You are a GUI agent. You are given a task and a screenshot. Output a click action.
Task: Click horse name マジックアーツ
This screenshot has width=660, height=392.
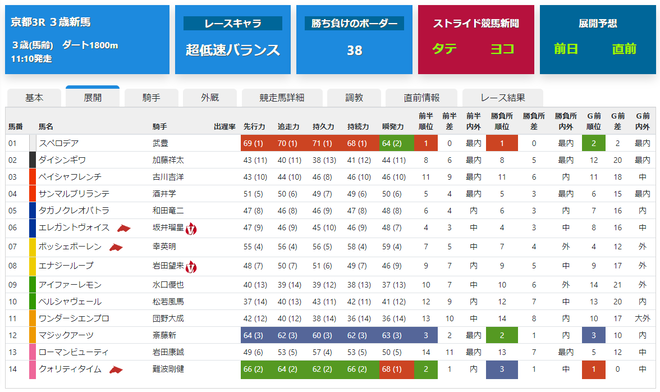pos(66,336)
